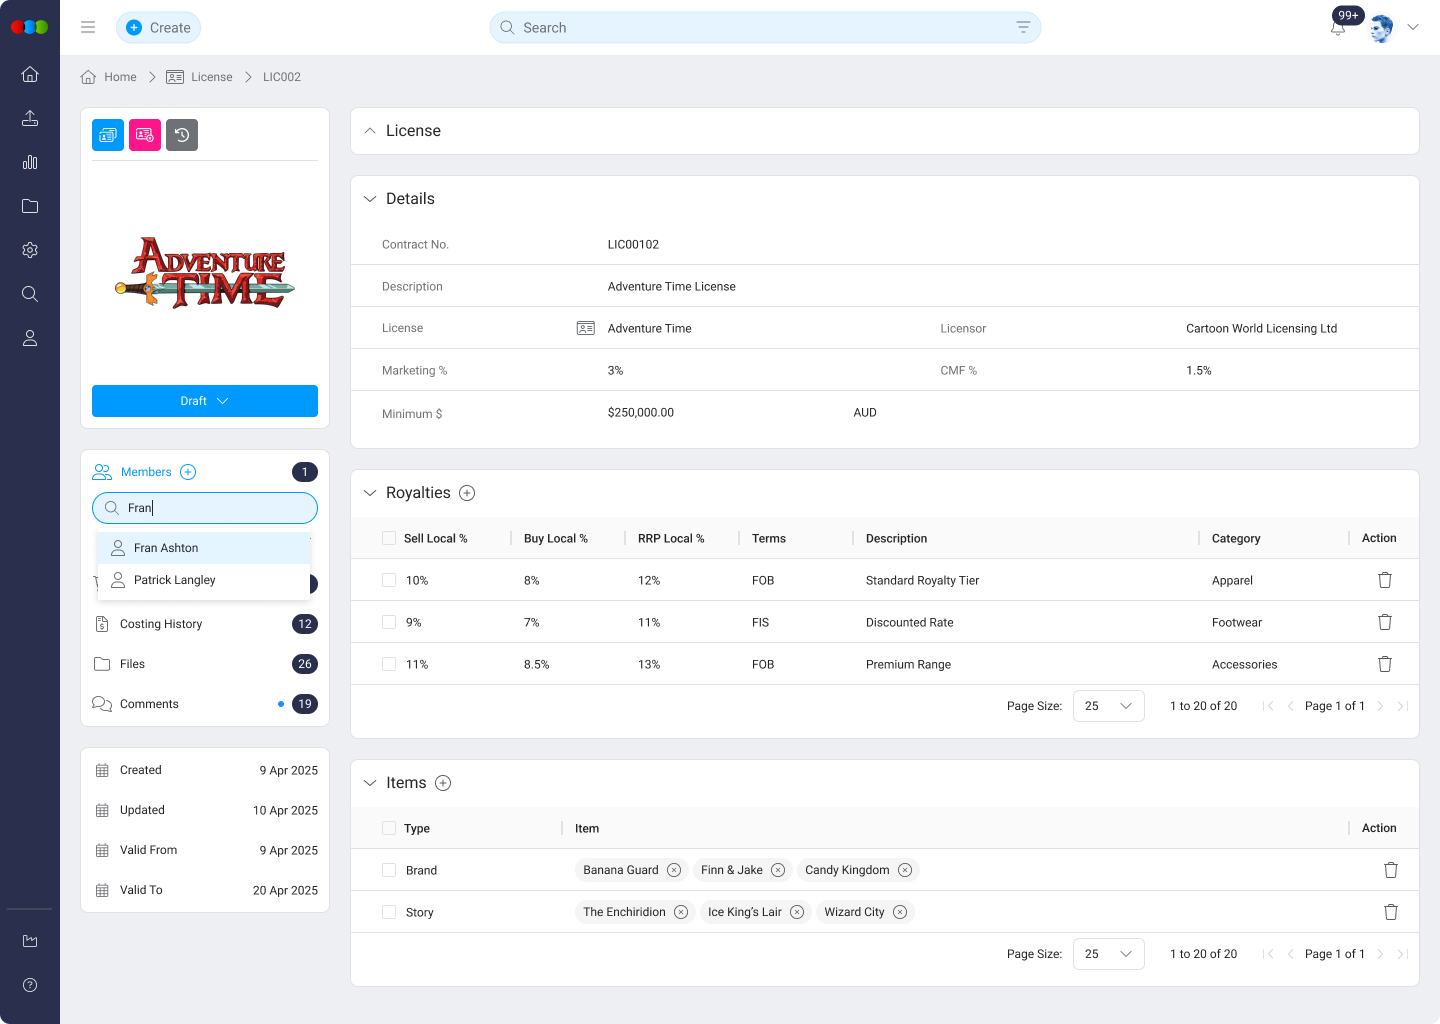Delete the Standard Royalty Tier row
The width and height of the screenshot is (1440, 1024).
tap(1384, 580)
